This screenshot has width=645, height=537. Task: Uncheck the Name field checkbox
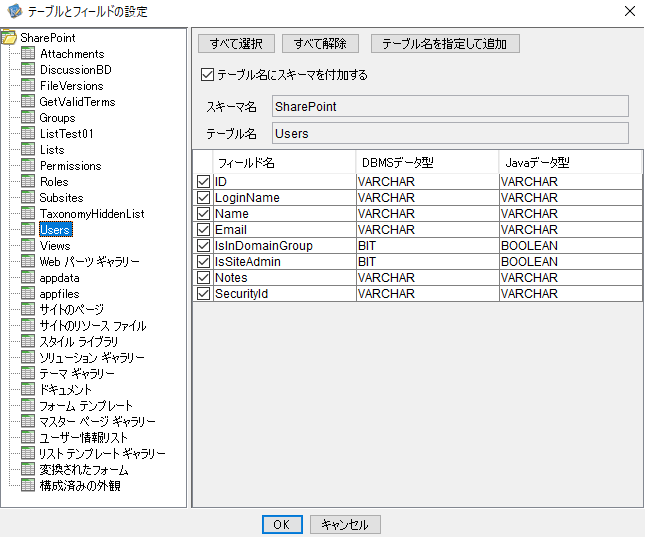pyautogui.click(x=204, y=214)
